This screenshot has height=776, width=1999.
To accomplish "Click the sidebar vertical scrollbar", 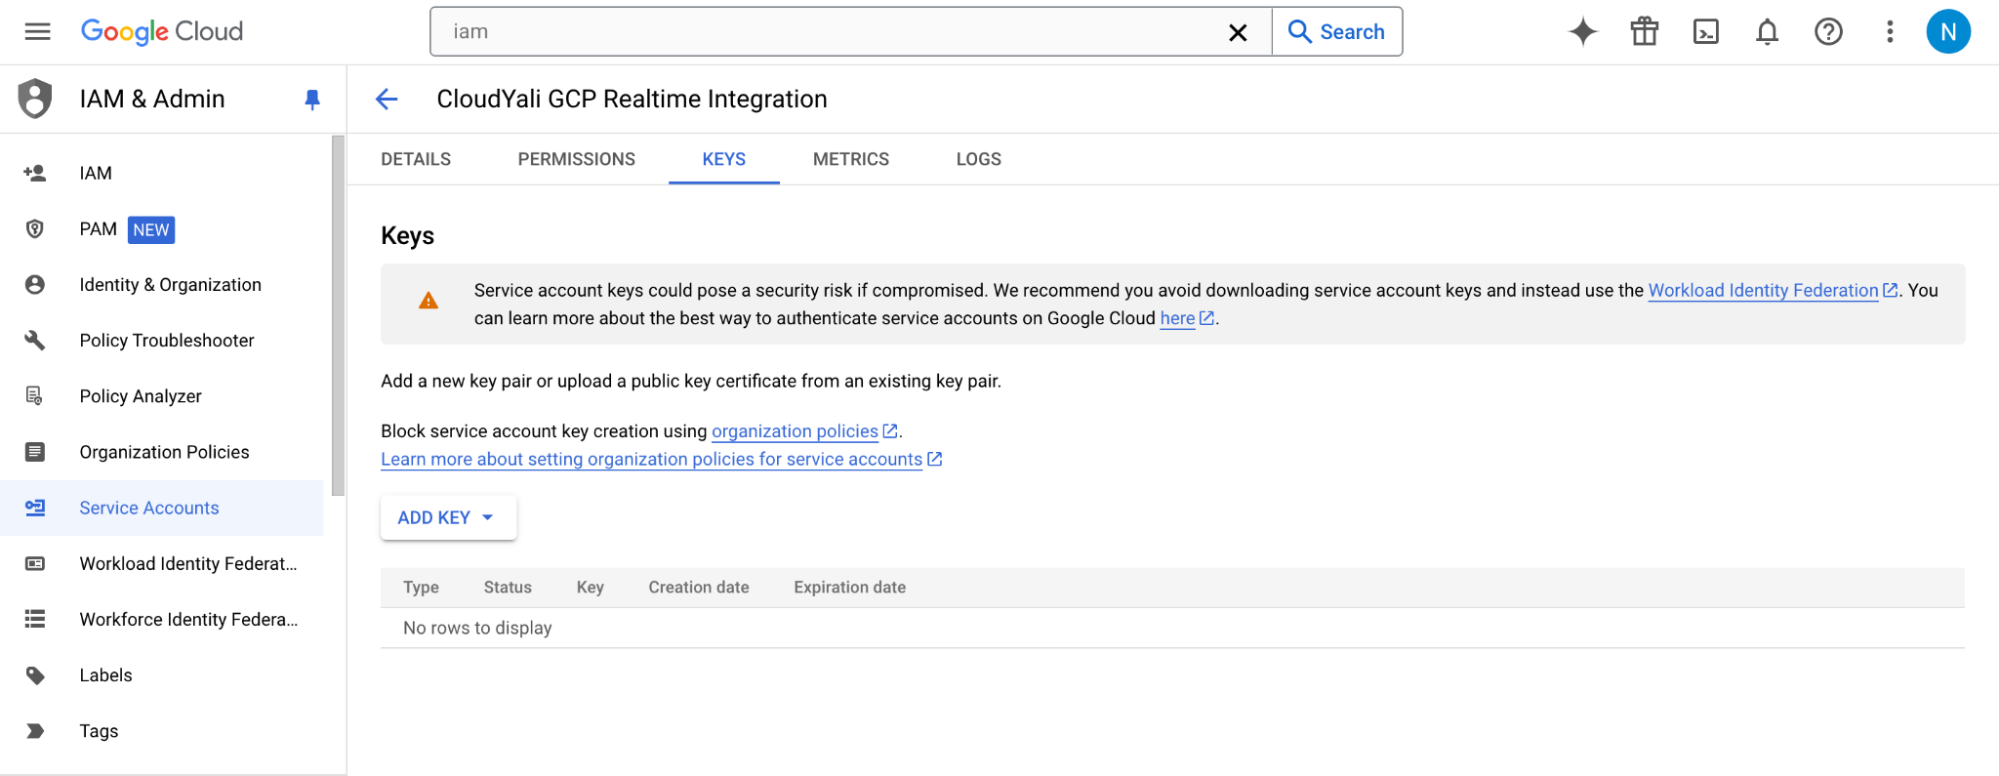I will click(x=338, y=316).
